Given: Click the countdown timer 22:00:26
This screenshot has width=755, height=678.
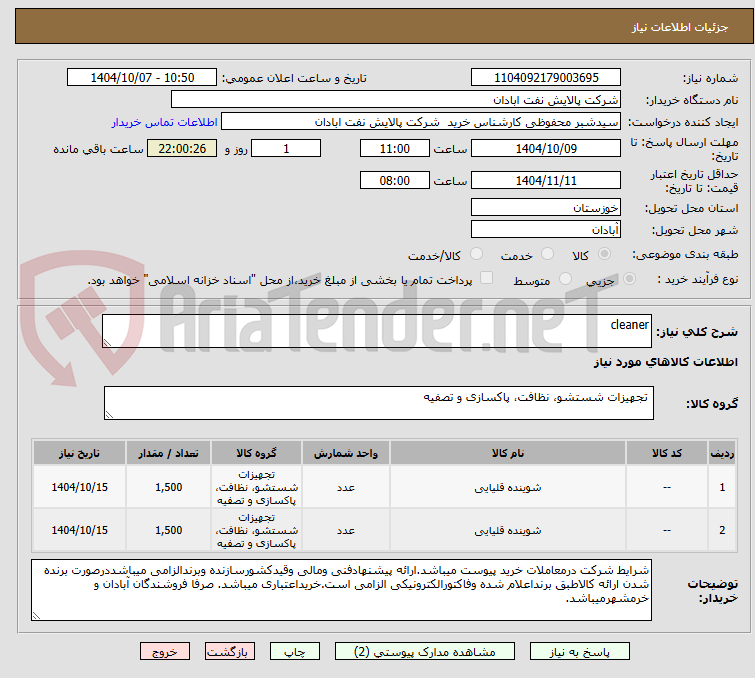Looking at the screenshot, I should (182, 148).
